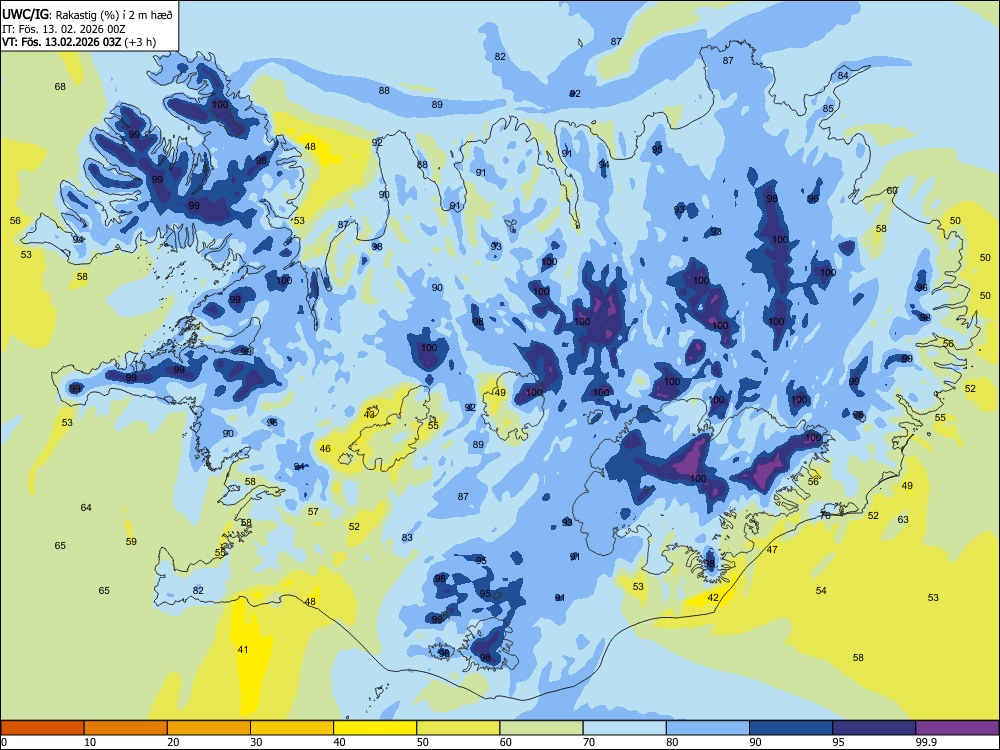The image size is (1000, 750).
Task: Click the map value '63' in the southeast
Action: (x=903, y=520)
